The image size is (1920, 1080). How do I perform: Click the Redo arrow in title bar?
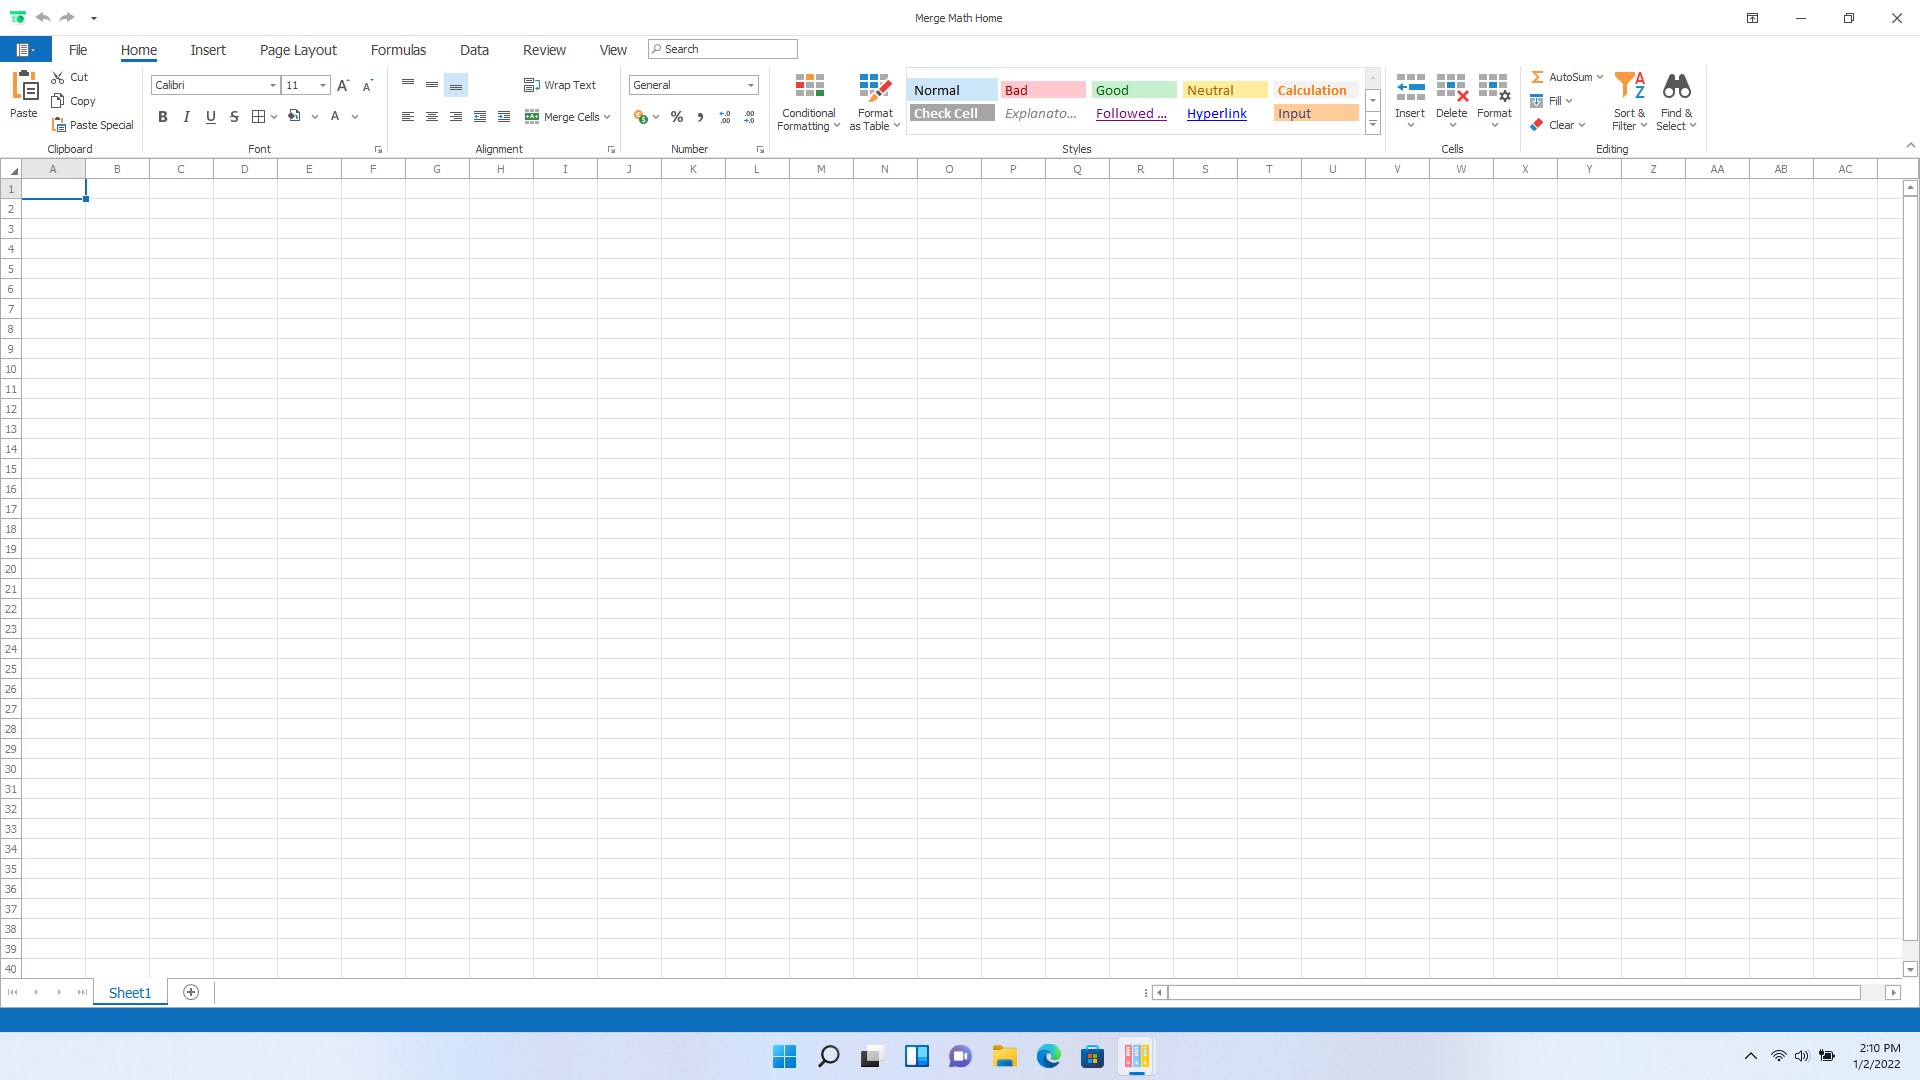point(67,17)
